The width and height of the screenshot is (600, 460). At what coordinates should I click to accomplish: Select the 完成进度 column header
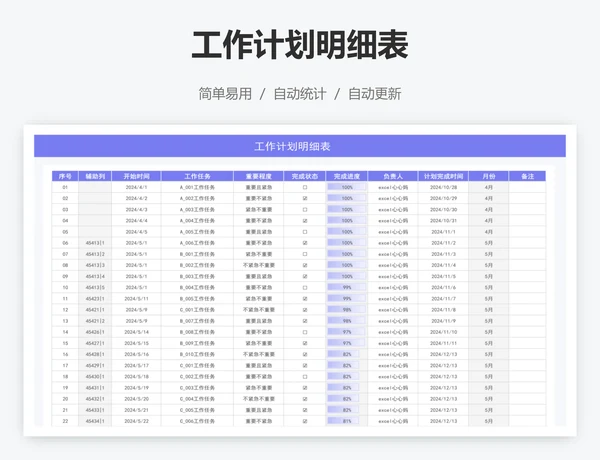[347, 176]
